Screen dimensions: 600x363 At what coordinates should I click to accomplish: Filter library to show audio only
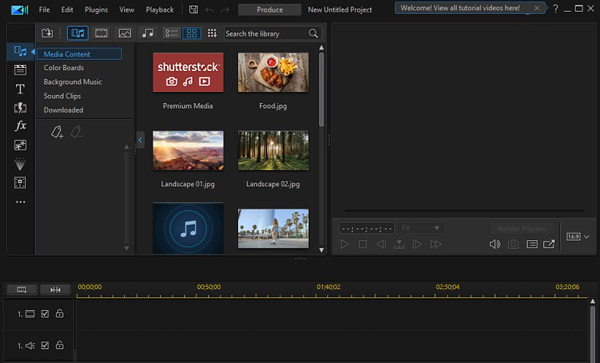tap(148, 33)
